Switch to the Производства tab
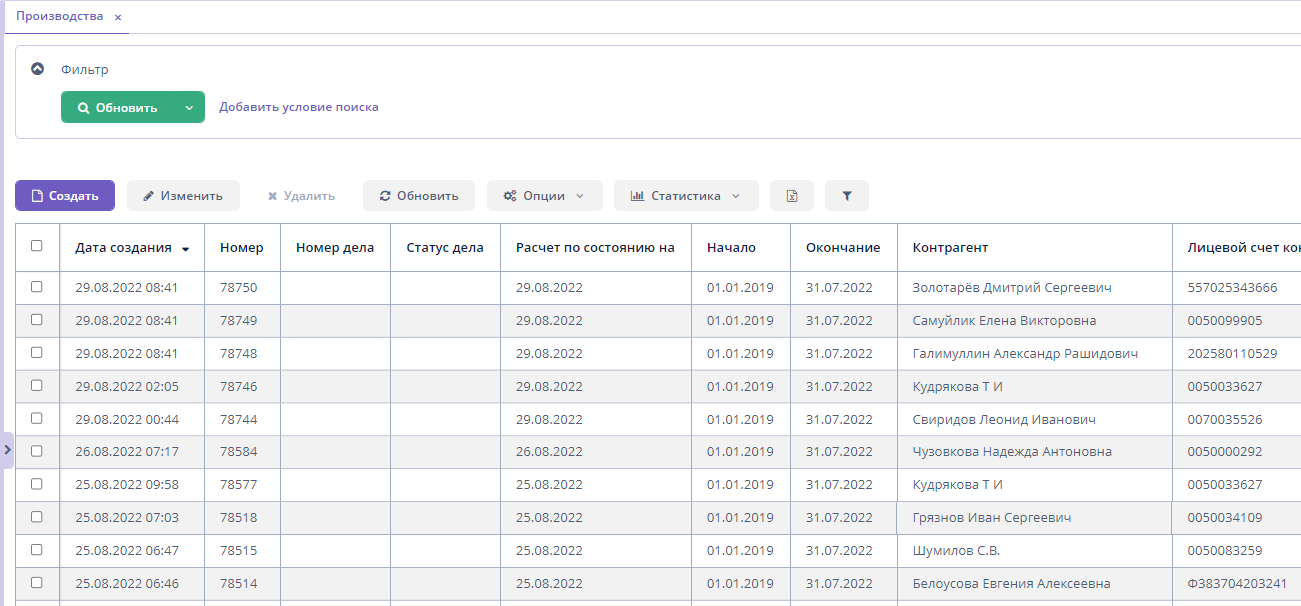The image size is (1301, 606). coord(60,17)
